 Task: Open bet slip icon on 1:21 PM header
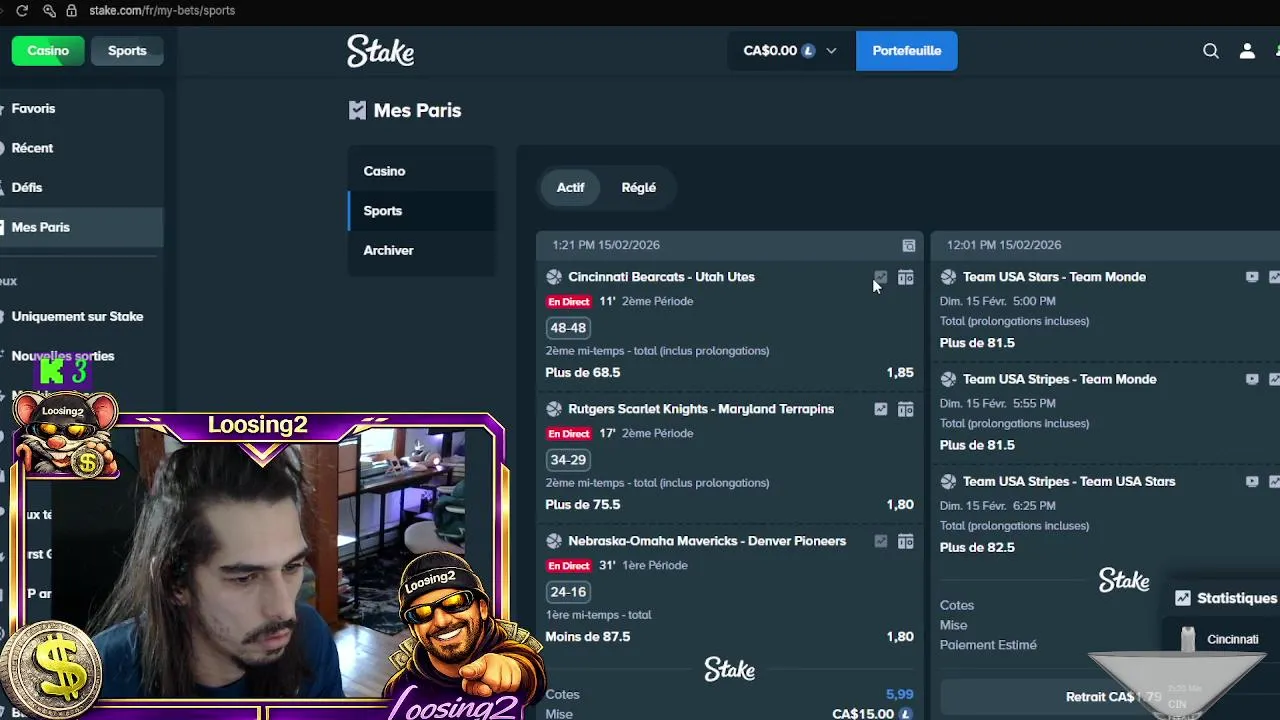(908, 245)
